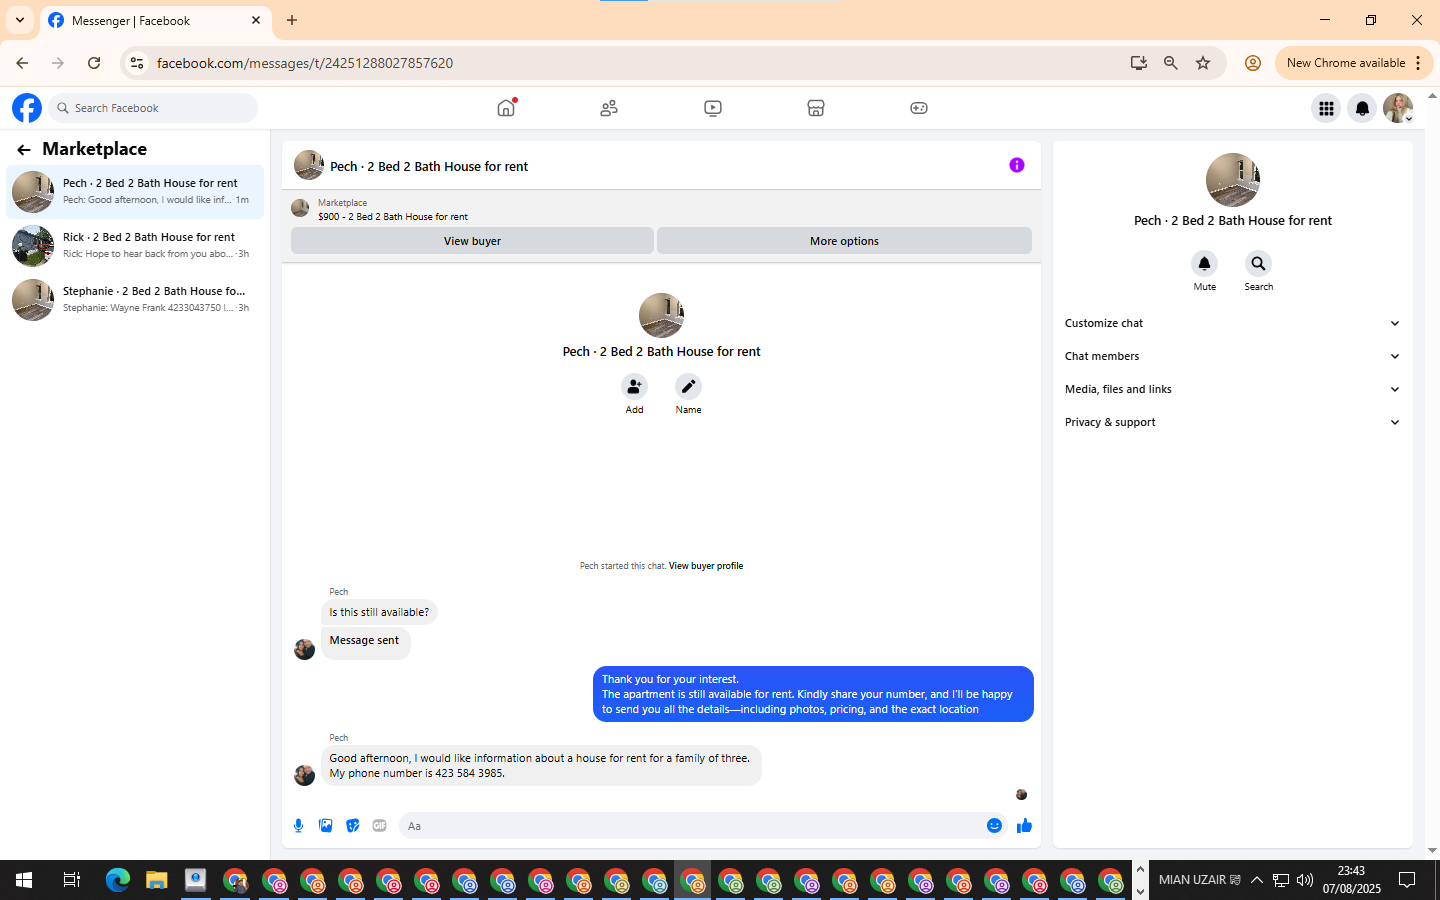
Task: Open a new Chrome tab
Action: [x=292, y=20]
